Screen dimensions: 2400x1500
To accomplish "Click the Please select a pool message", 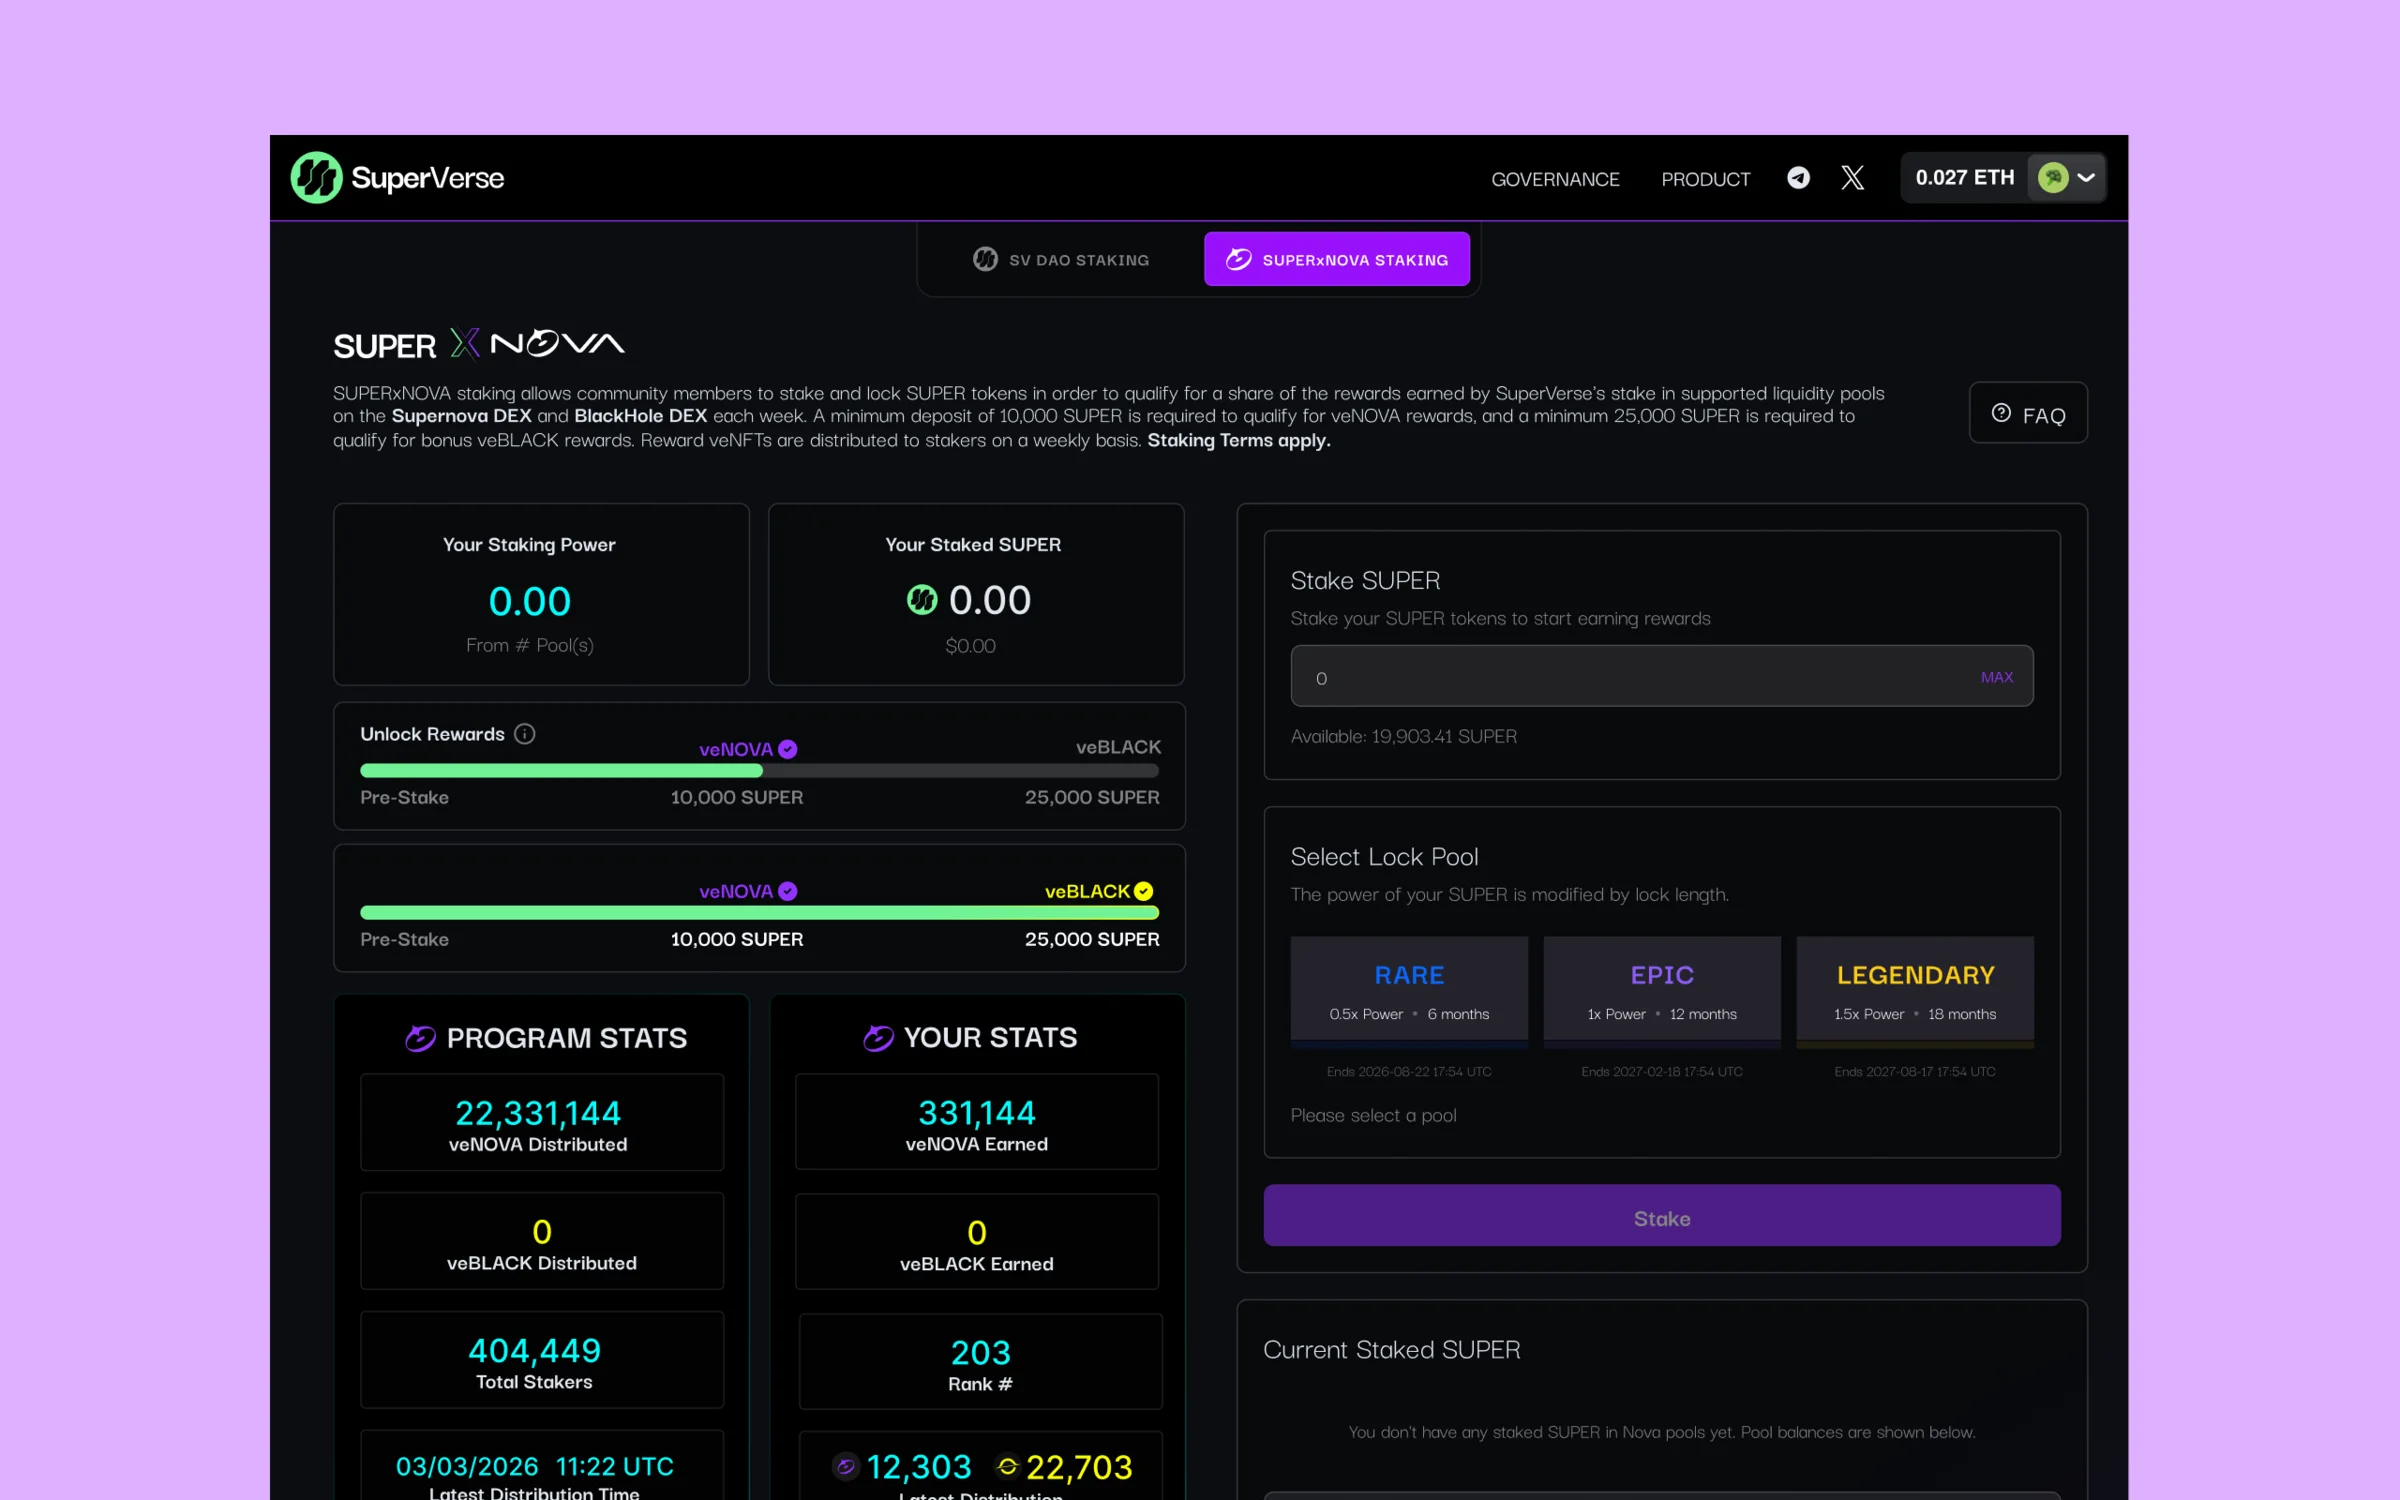I will [x=1373, y=1115].
